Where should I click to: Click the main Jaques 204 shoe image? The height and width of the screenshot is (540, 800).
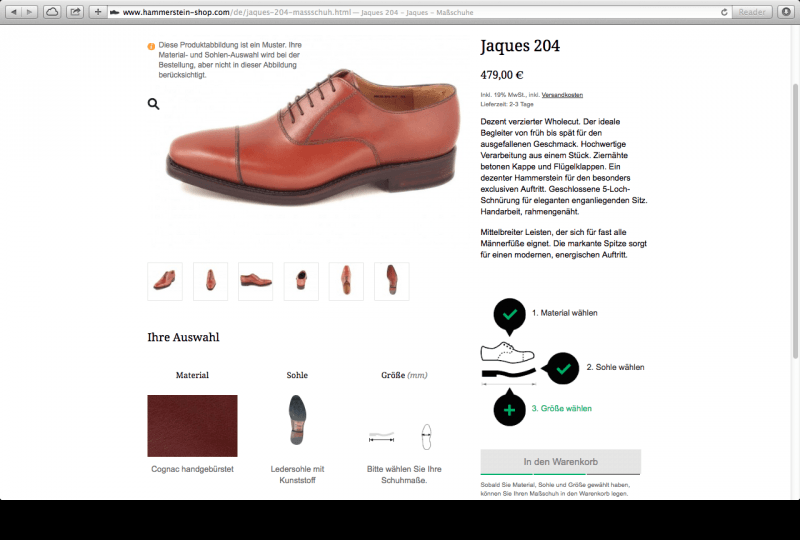pos(312,136)
